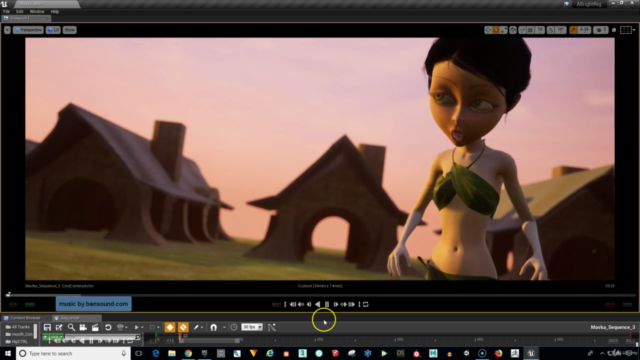Open viewport layout grid dropdown
This screenshot has width=640, height=360.
pos(627,30)
